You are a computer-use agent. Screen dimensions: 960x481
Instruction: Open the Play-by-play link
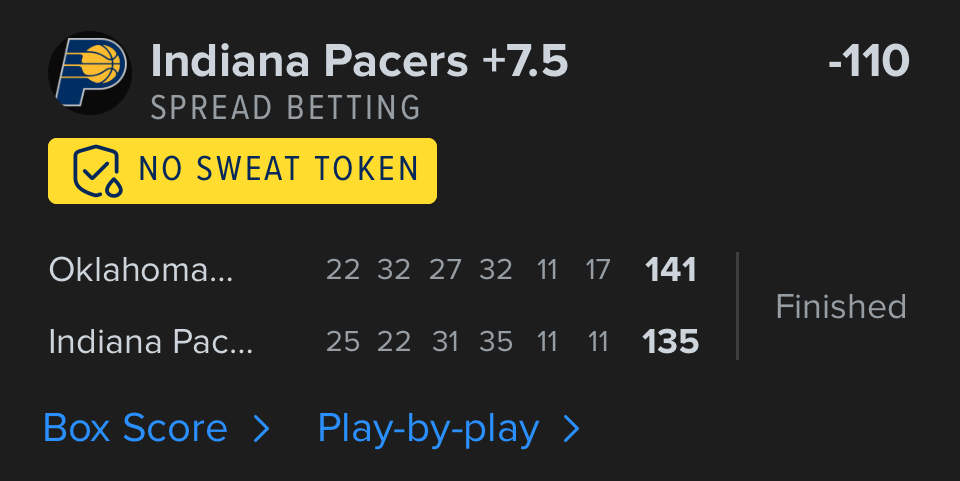[428, 429]
